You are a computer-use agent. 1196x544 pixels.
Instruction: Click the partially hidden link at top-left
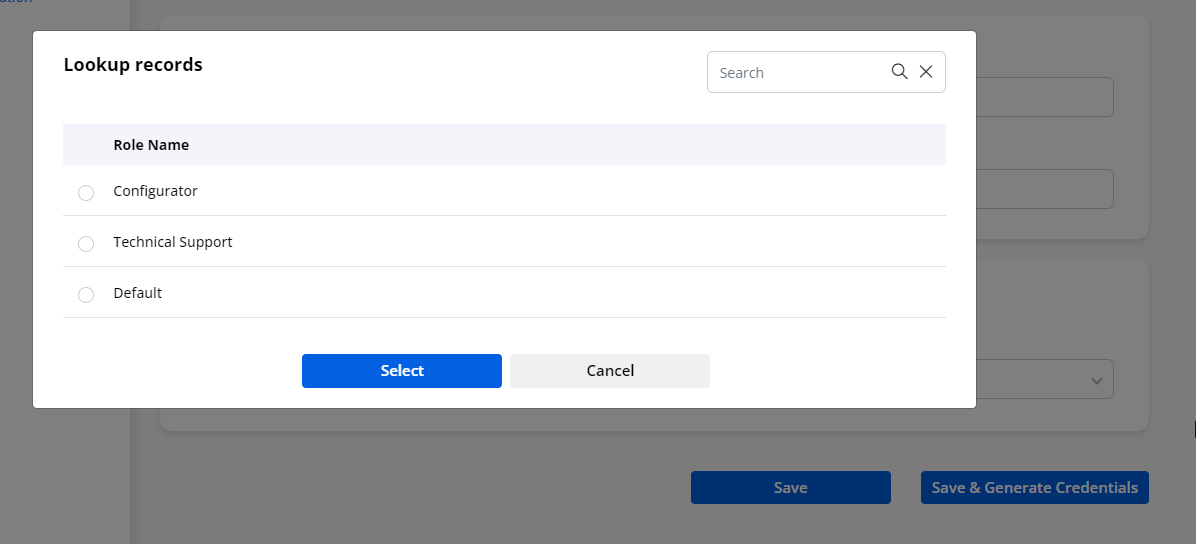tap(16, 3)
